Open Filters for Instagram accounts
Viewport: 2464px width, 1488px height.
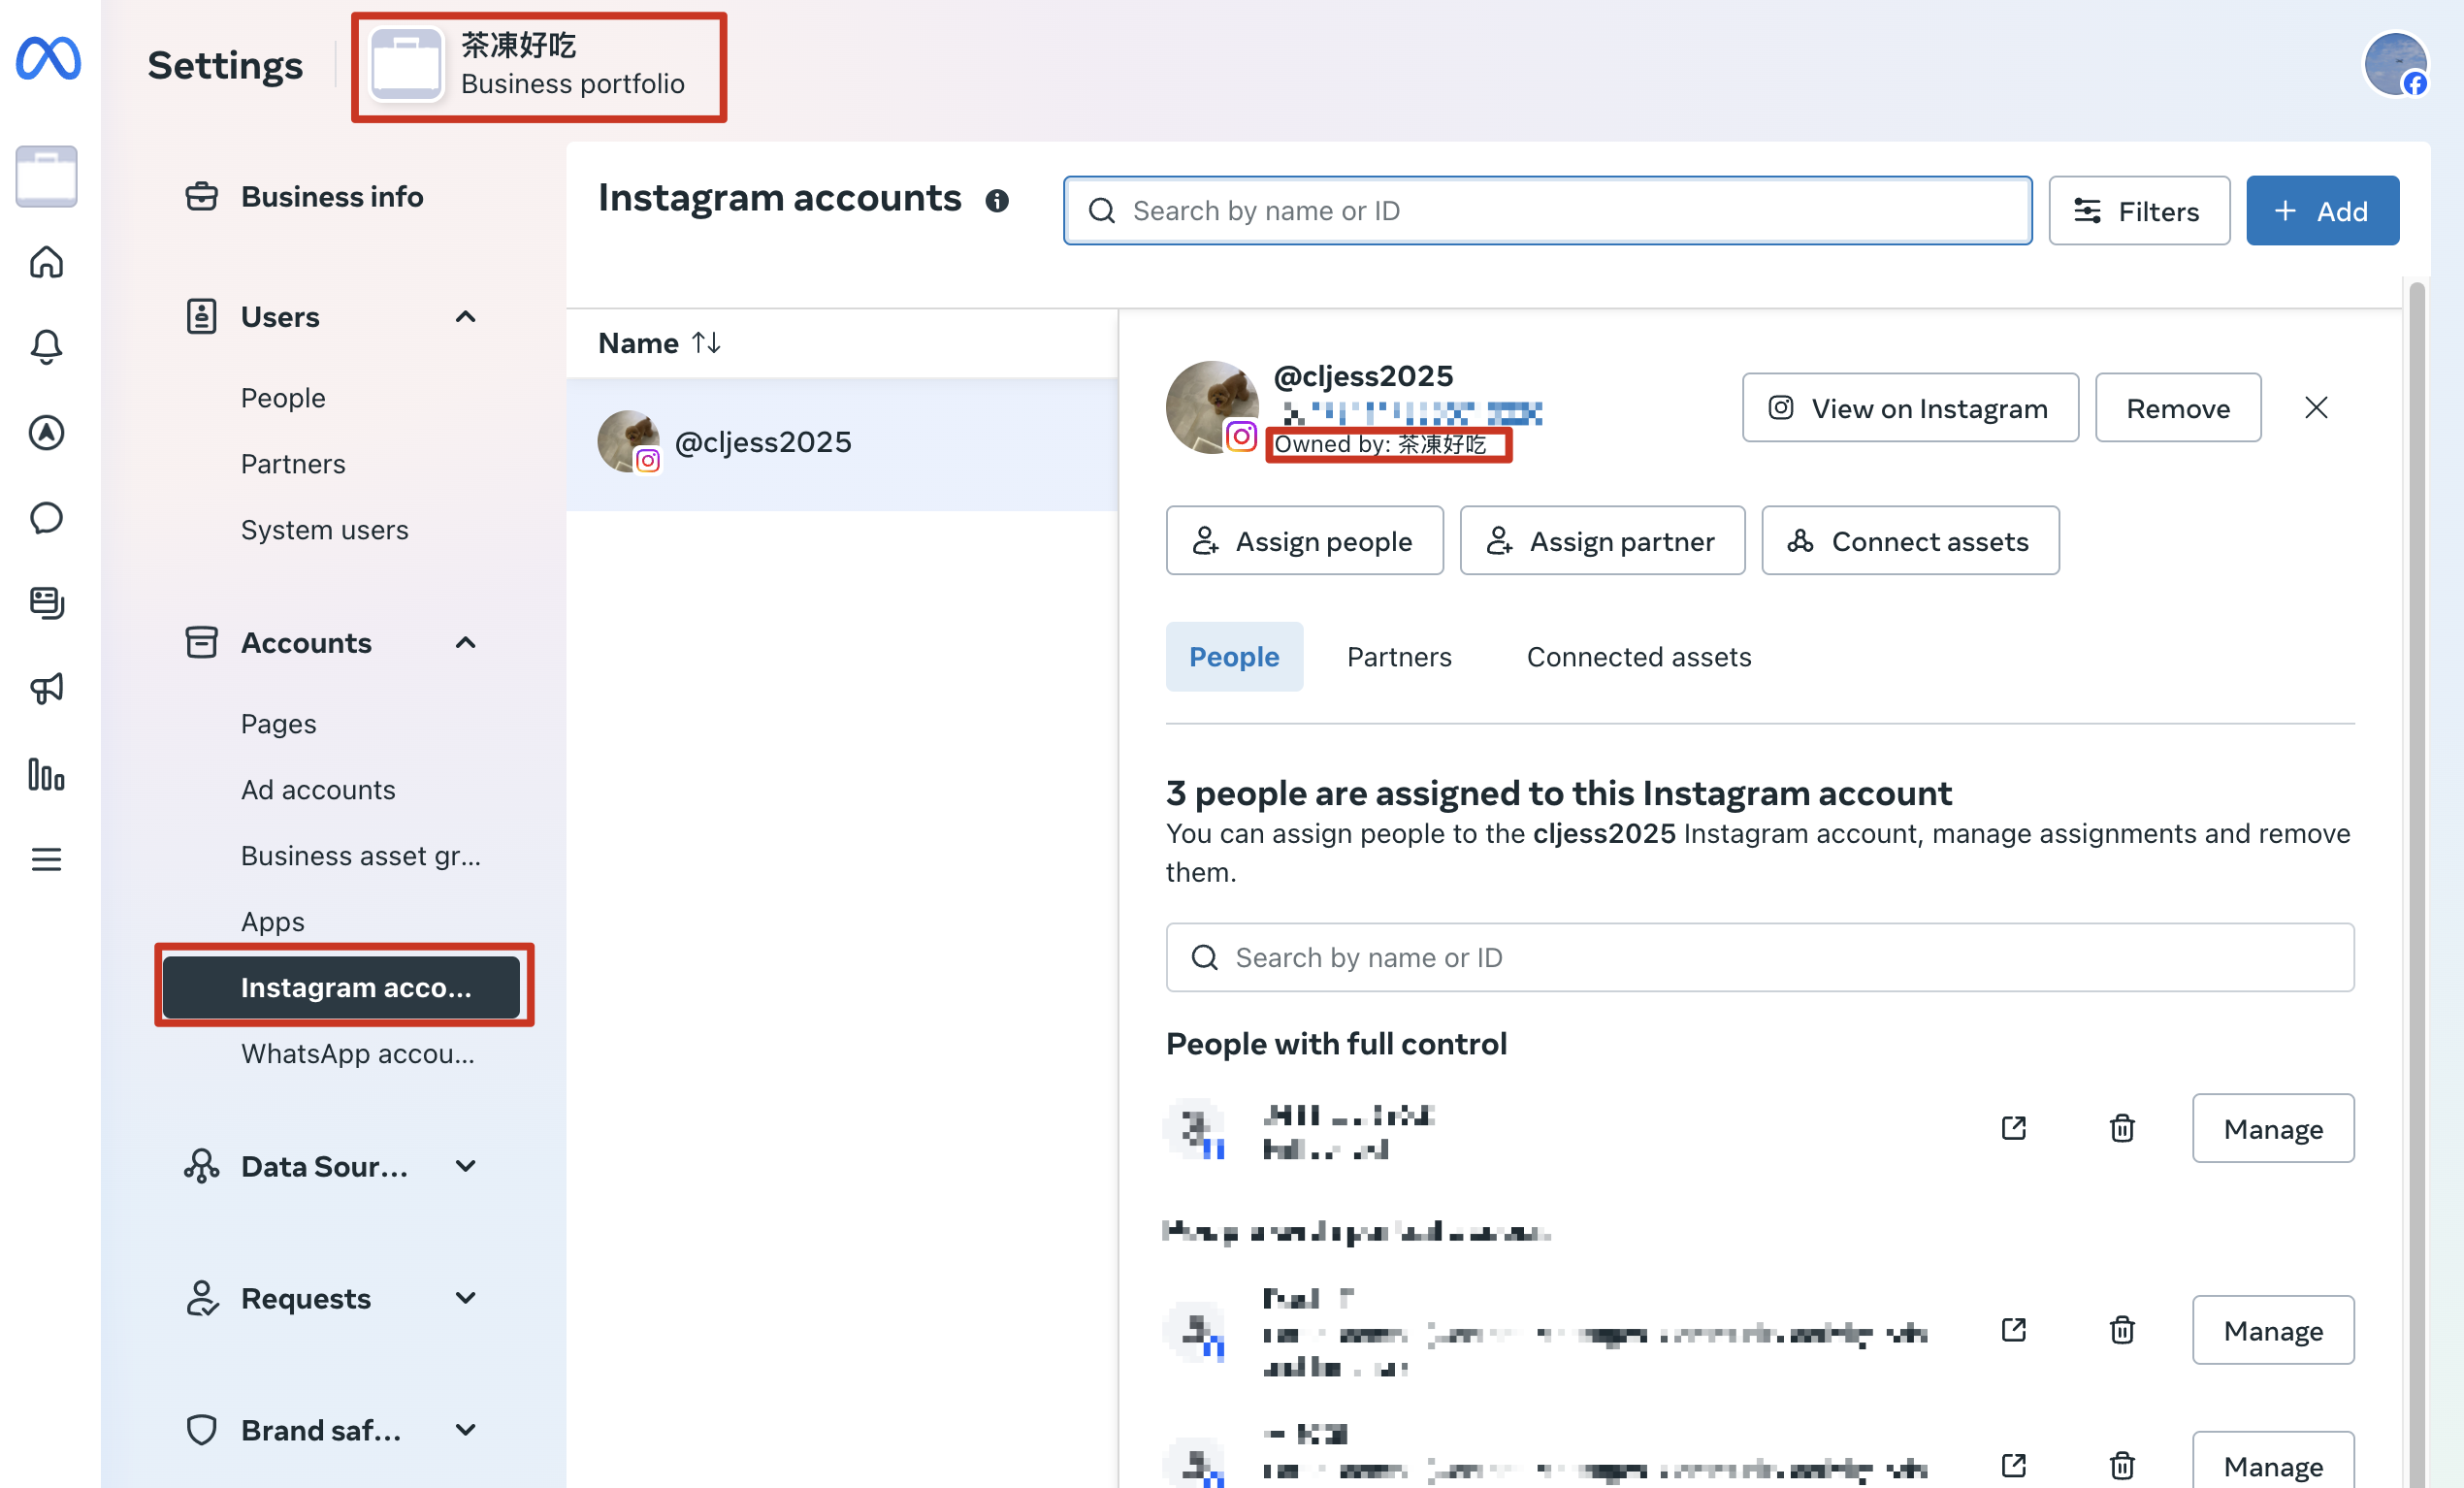tap(2139, 211)
